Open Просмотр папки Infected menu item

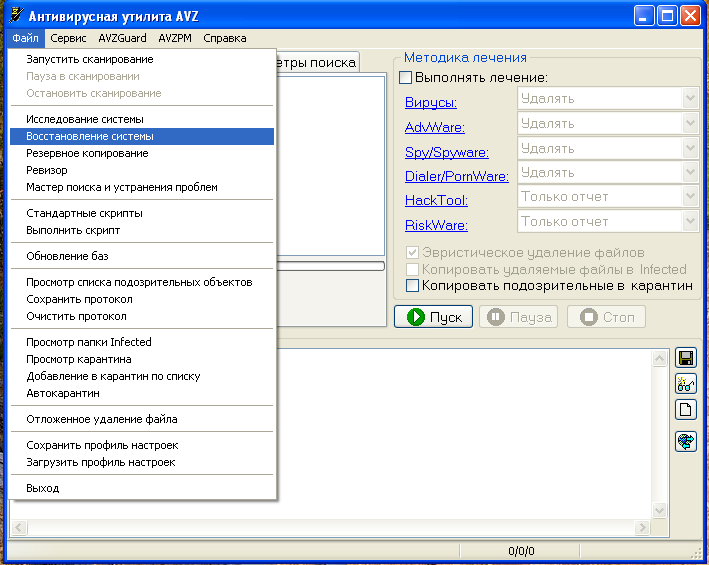click(x=142, y=342)
